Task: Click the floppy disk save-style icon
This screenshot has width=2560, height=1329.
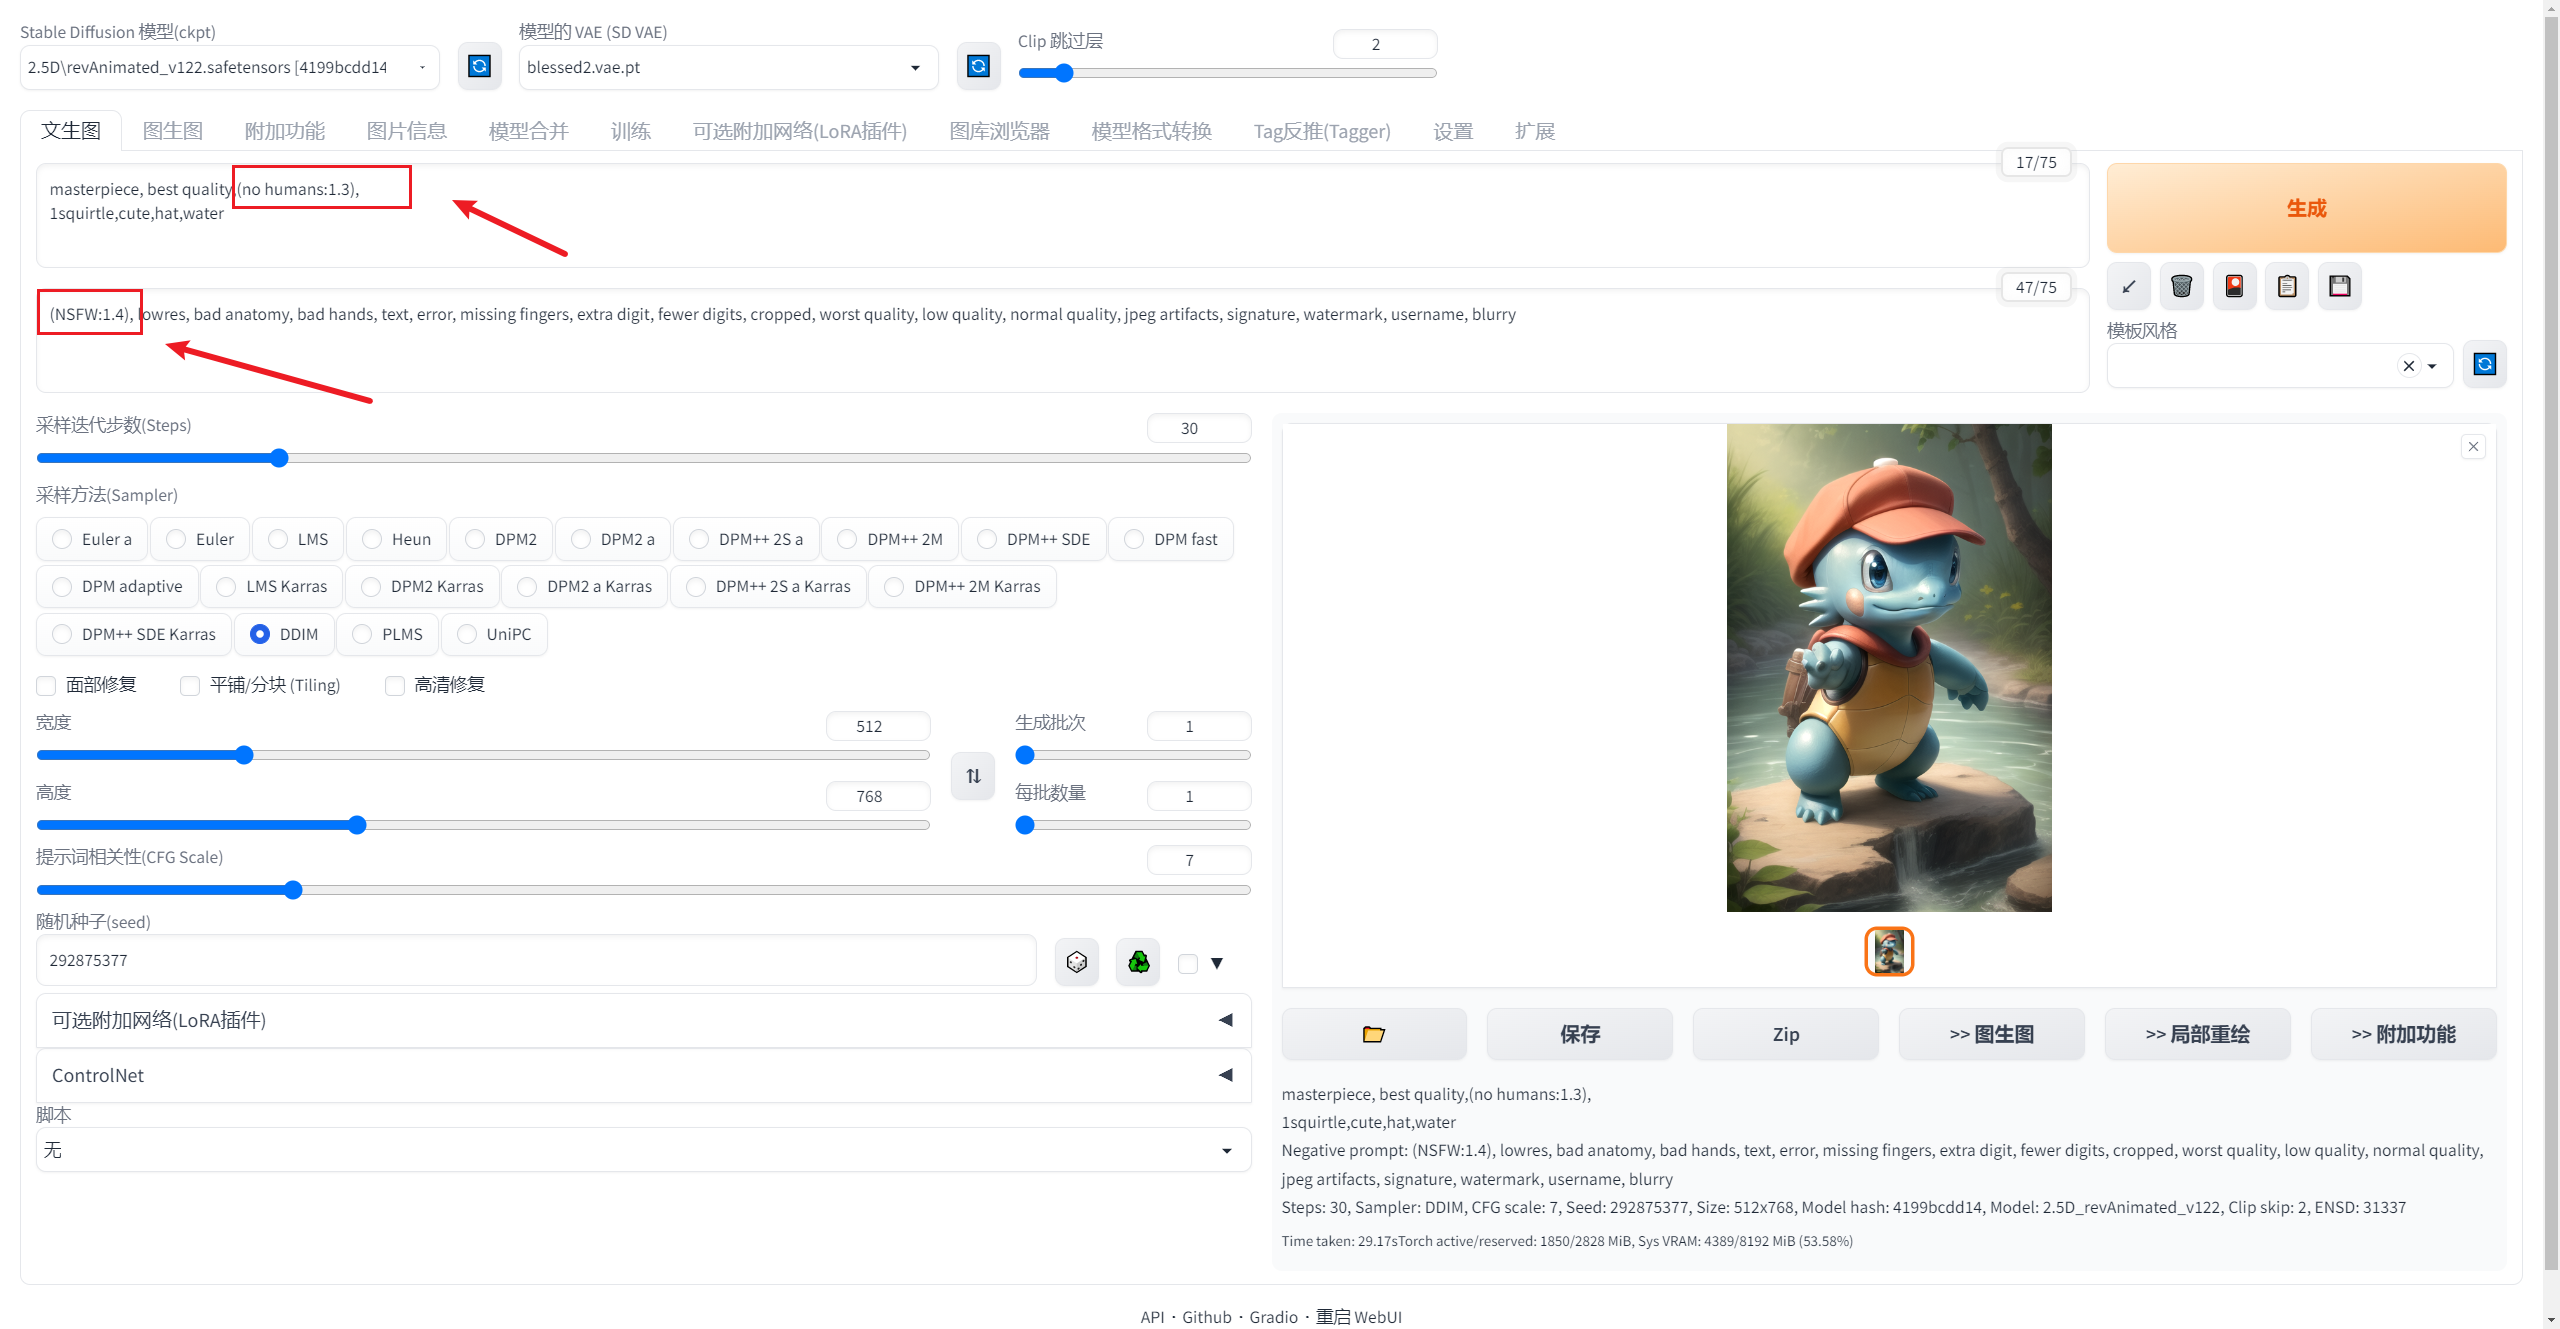Action: [x=2339, y=286]
